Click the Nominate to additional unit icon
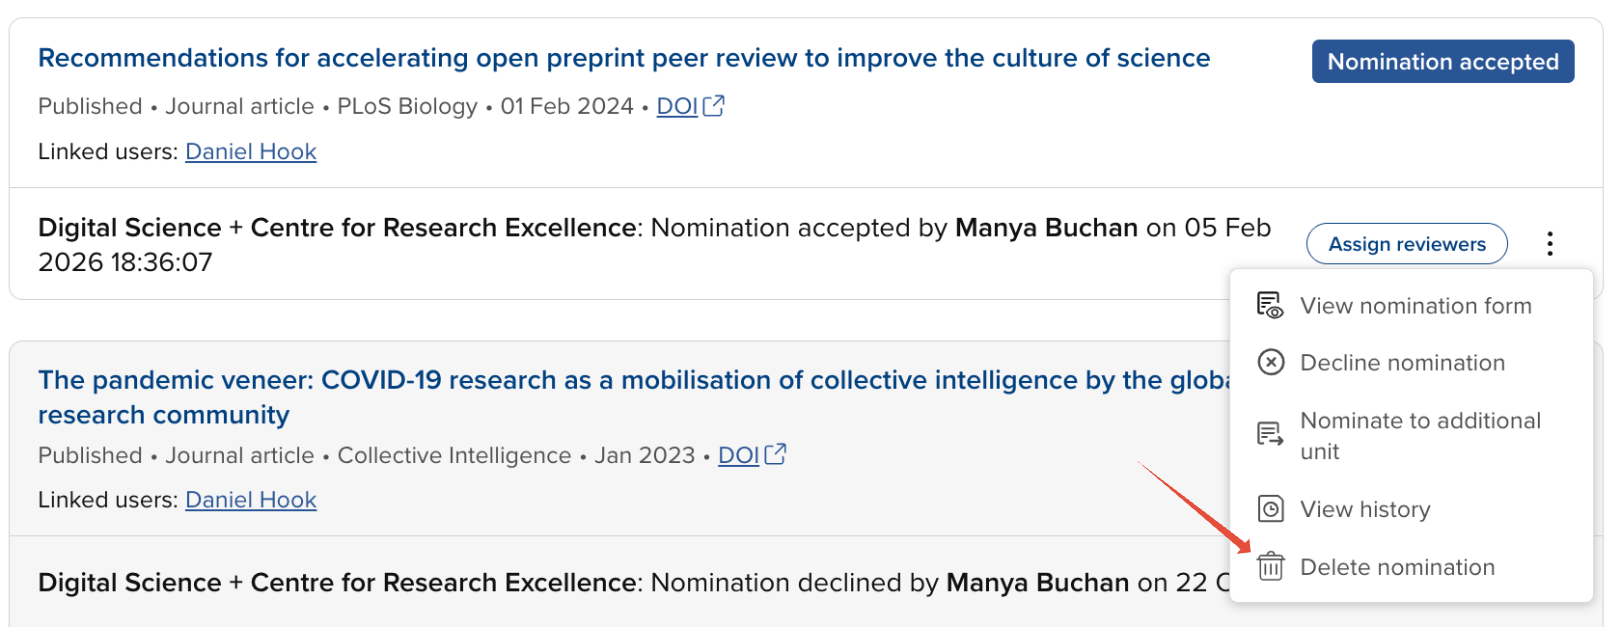The width and height of the screenshot is (1621, 627). pos(1270,435)
